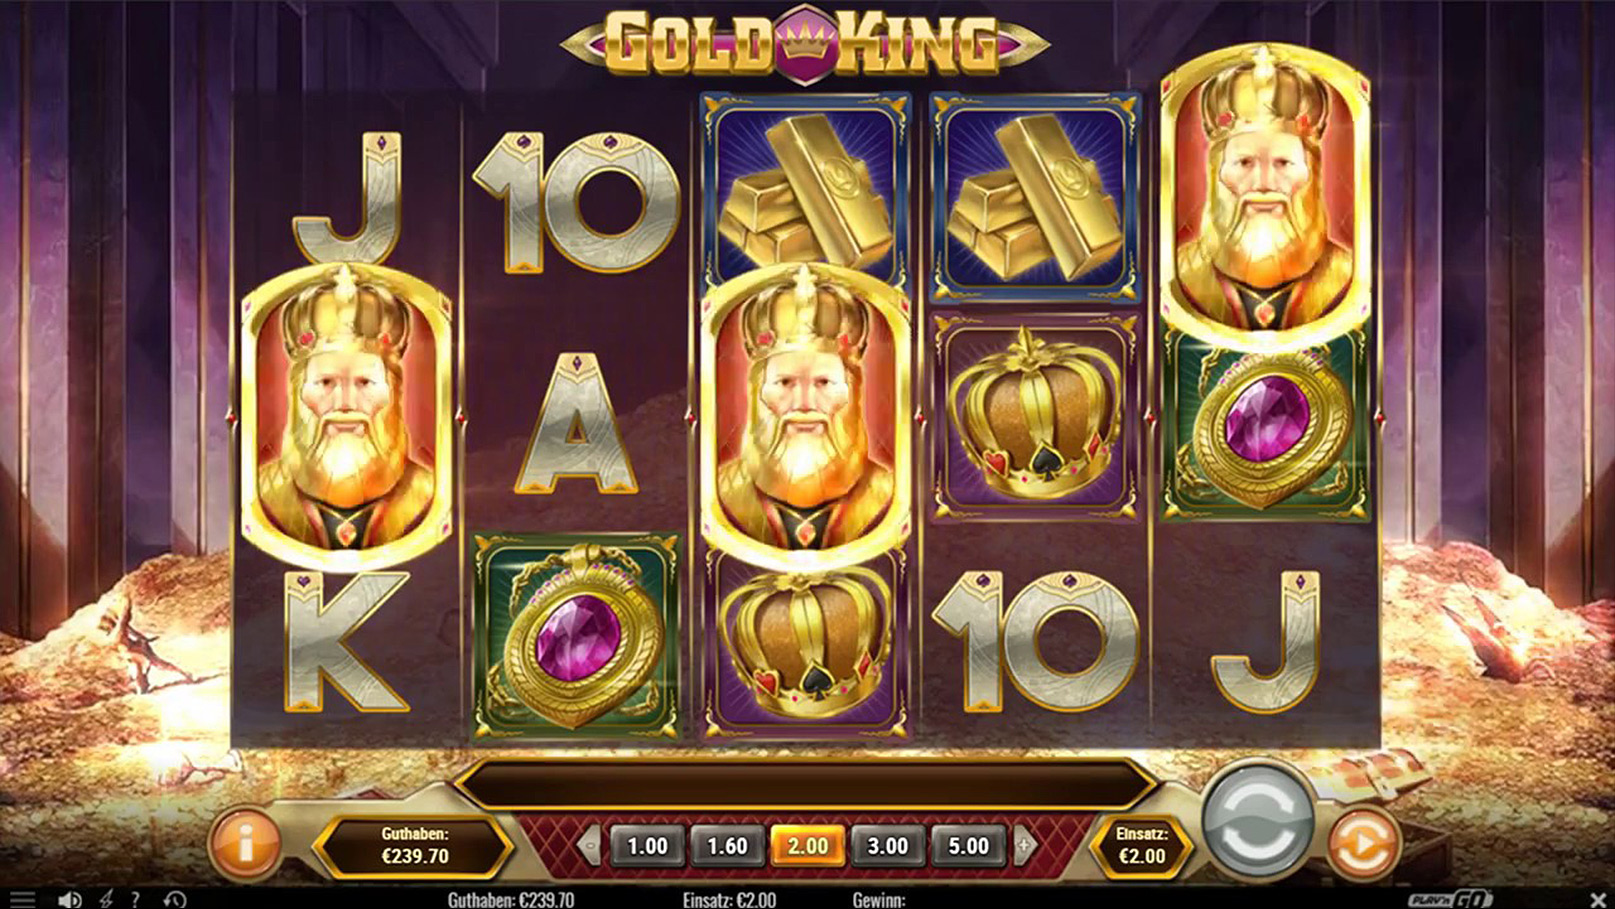This screenshot has height=909, width=1615.
Task: Increase bet with the plus arrow
Action: [1024, 846]
